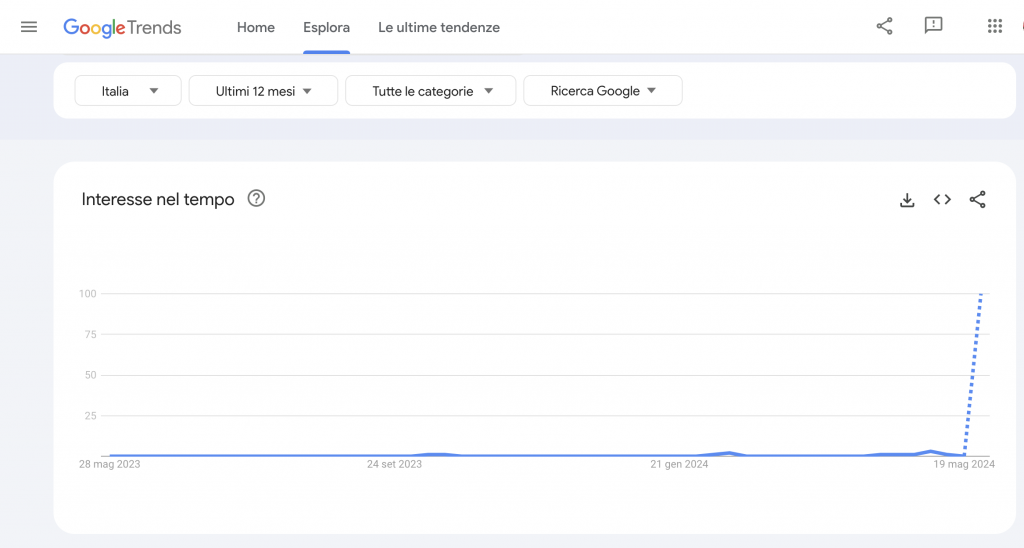Share this page using the top share icon

coord(884,26)
